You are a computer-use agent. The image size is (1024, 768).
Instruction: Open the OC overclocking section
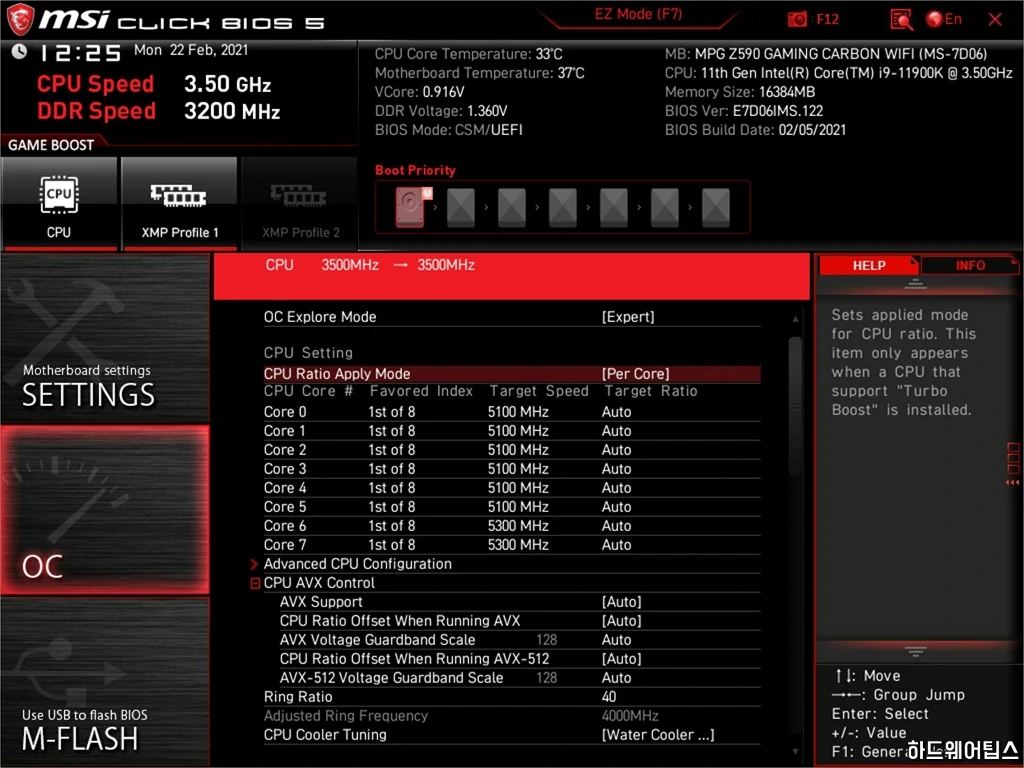pos(105,510)
